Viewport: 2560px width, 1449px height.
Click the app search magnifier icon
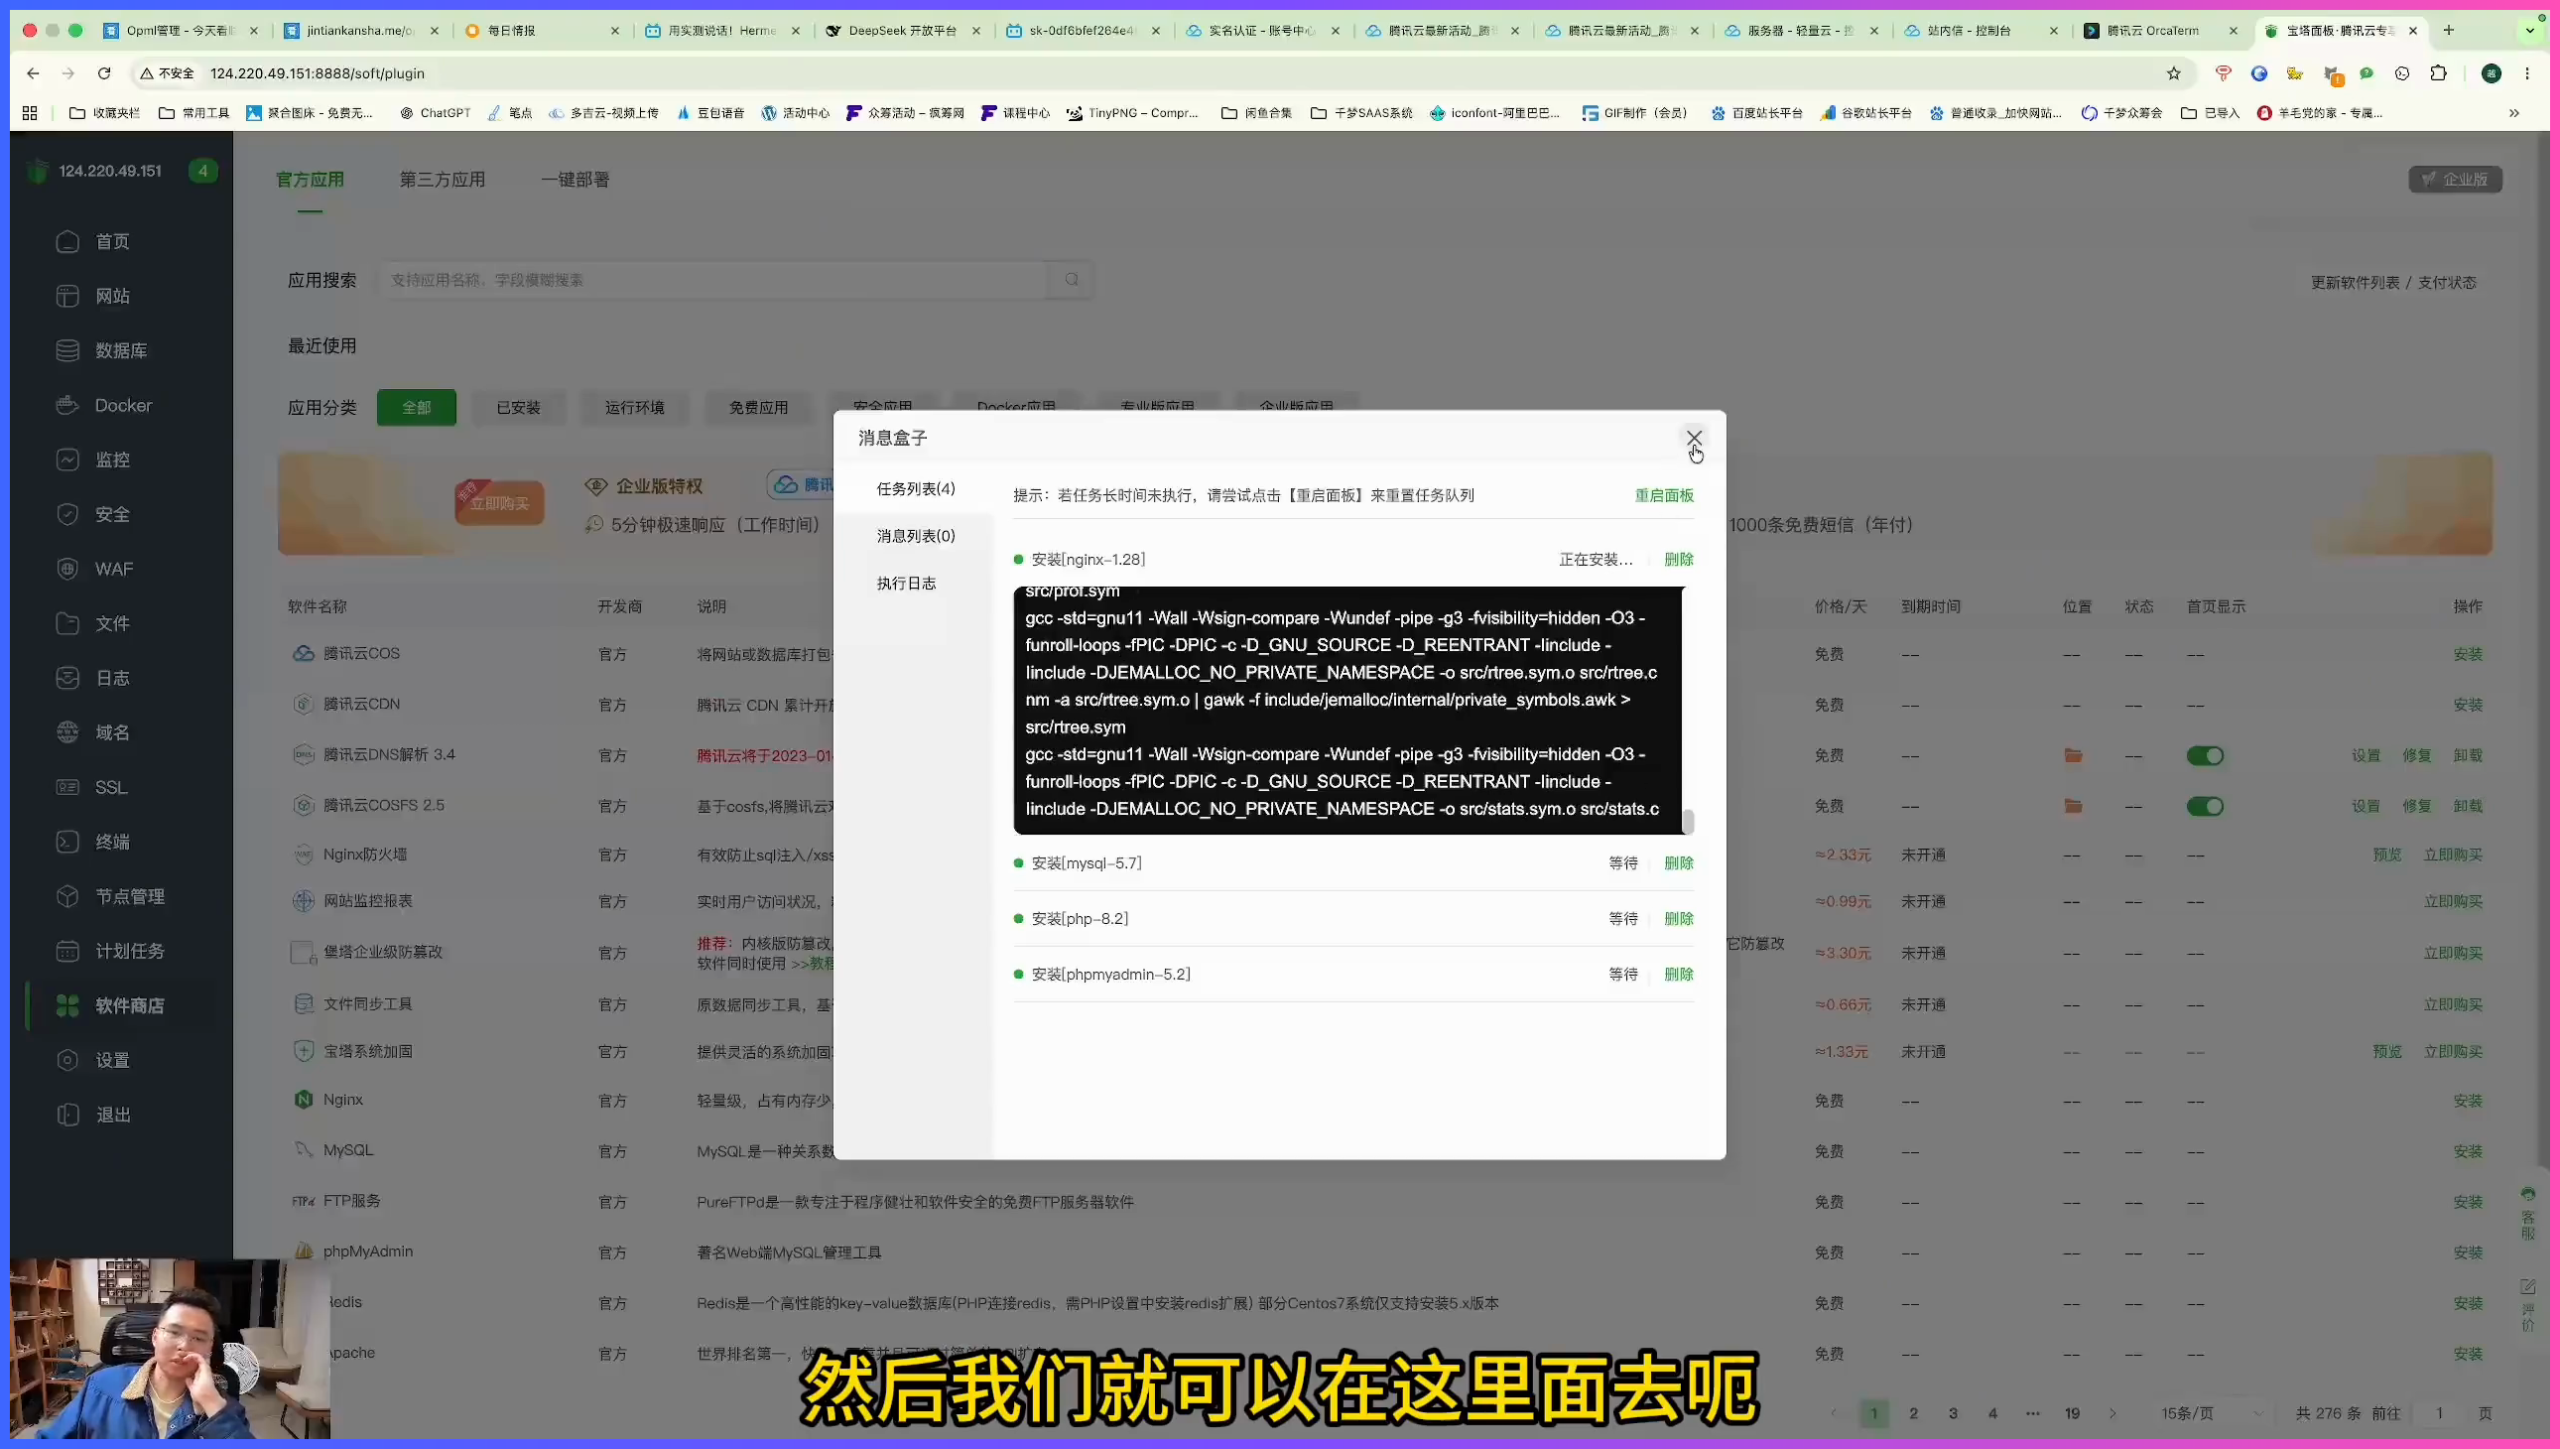[1071, 280]
